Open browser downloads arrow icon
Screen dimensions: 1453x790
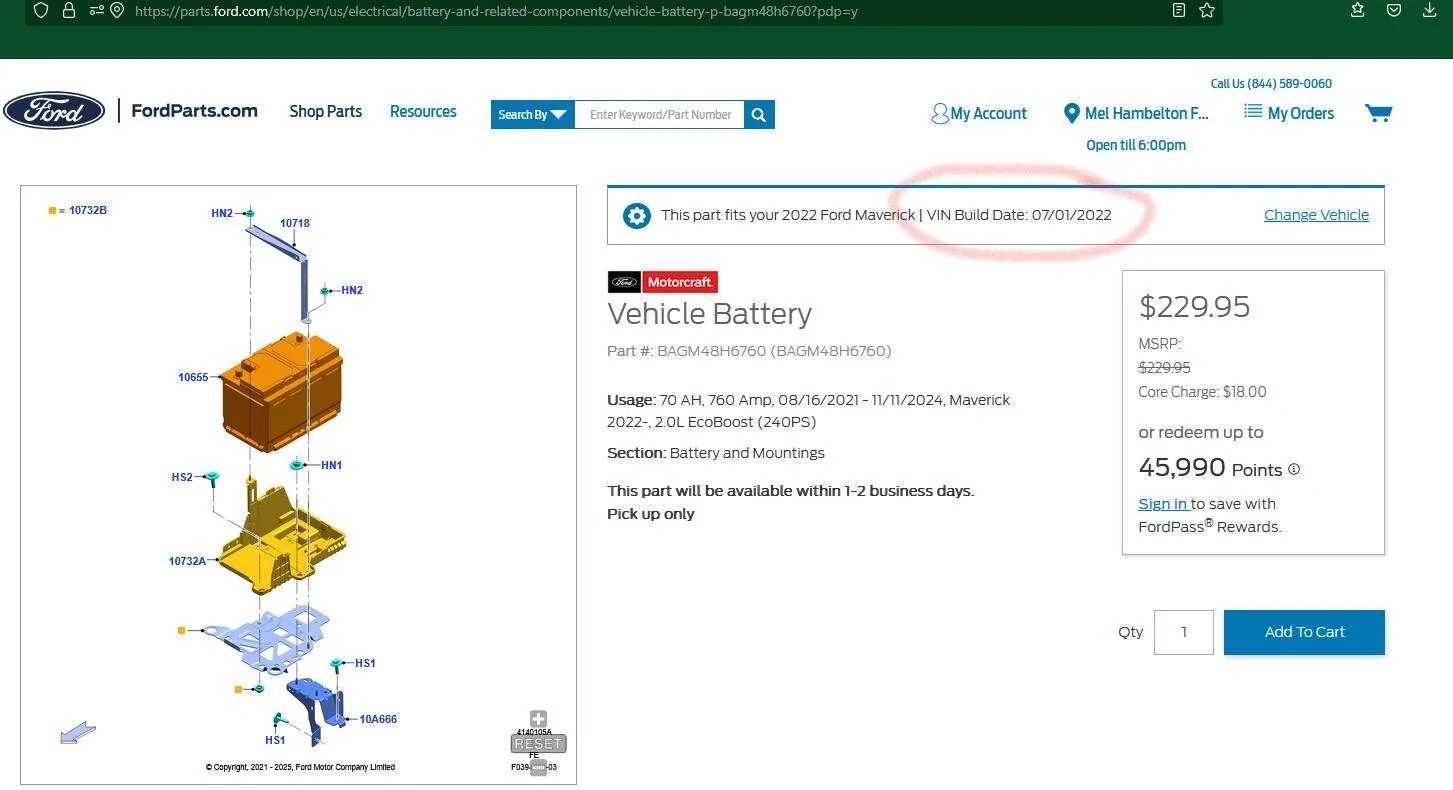(x=1429, y=10)
